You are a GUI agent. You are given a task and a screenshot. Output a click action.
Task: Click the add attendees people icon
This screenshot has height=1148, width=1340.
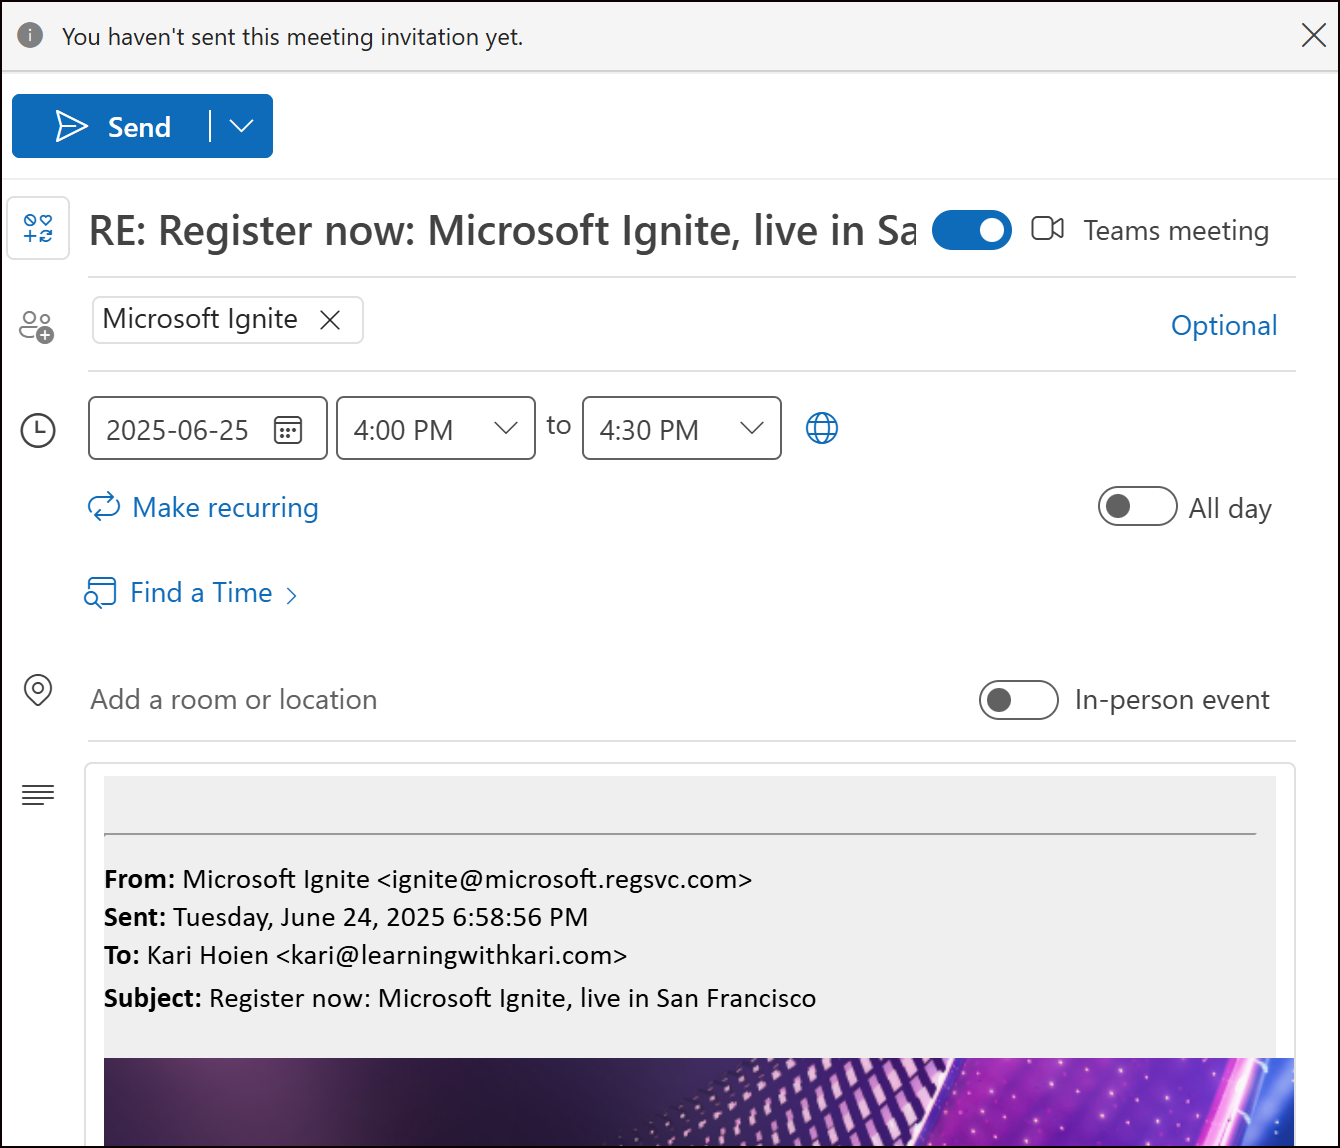click(x=37, y=326)
